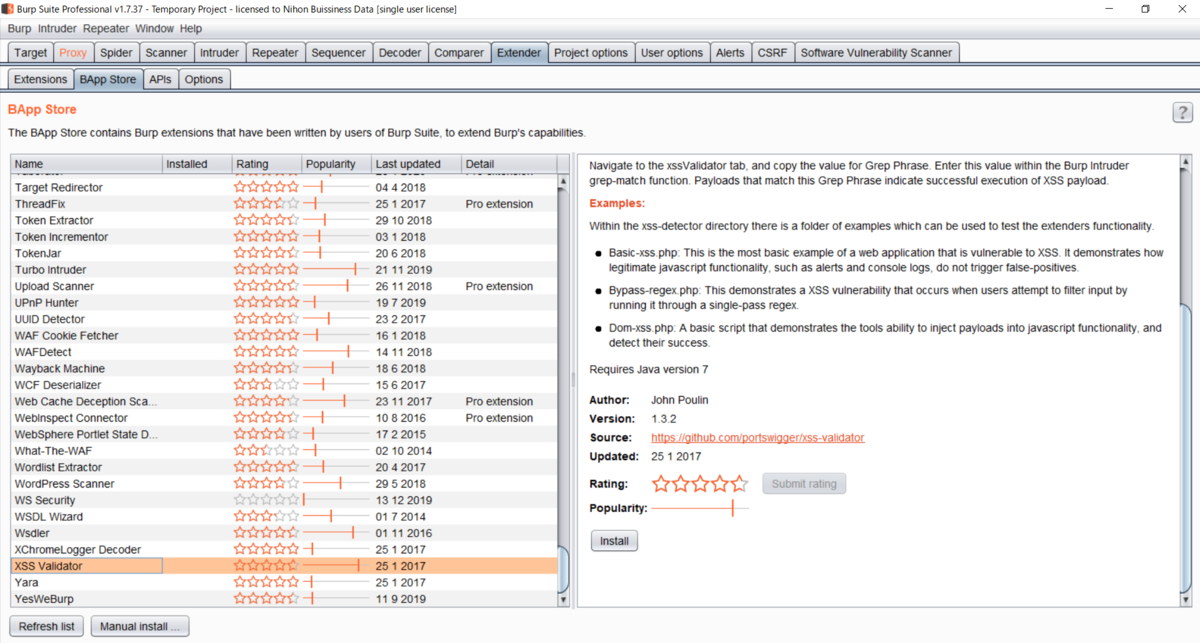1200x643 pixels.
Task: Switch to the Sequencer tab
Action: coord(339,53)
